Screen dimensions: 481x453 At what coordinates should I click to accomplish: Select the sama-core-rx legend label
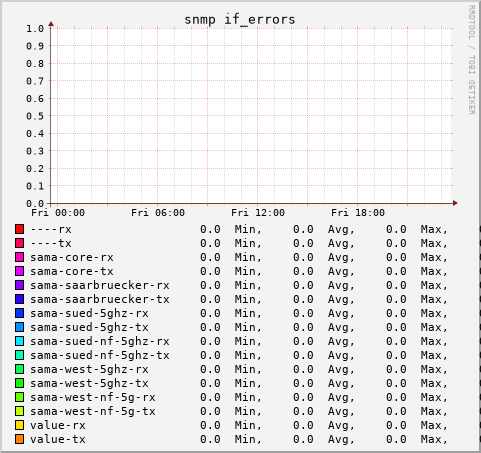click(72, 257)
